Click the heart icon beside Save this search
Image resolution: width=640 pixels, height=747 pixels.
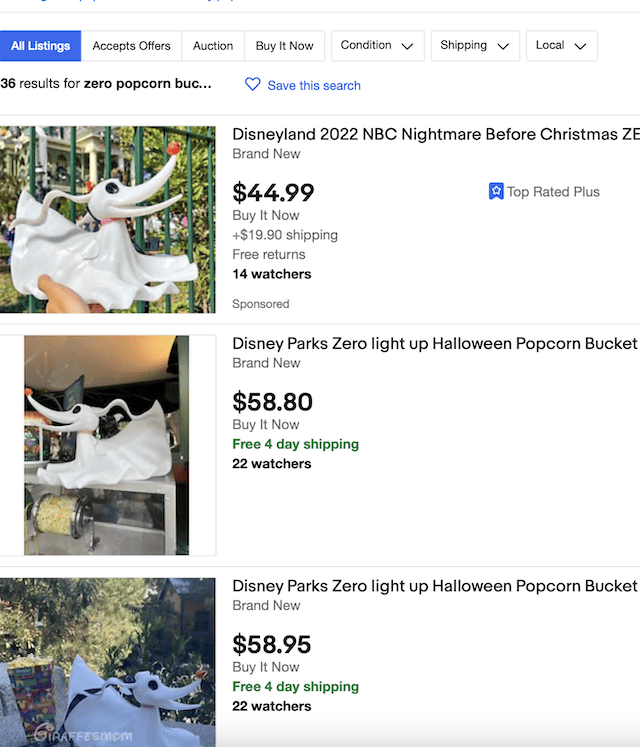click(253, 85)
